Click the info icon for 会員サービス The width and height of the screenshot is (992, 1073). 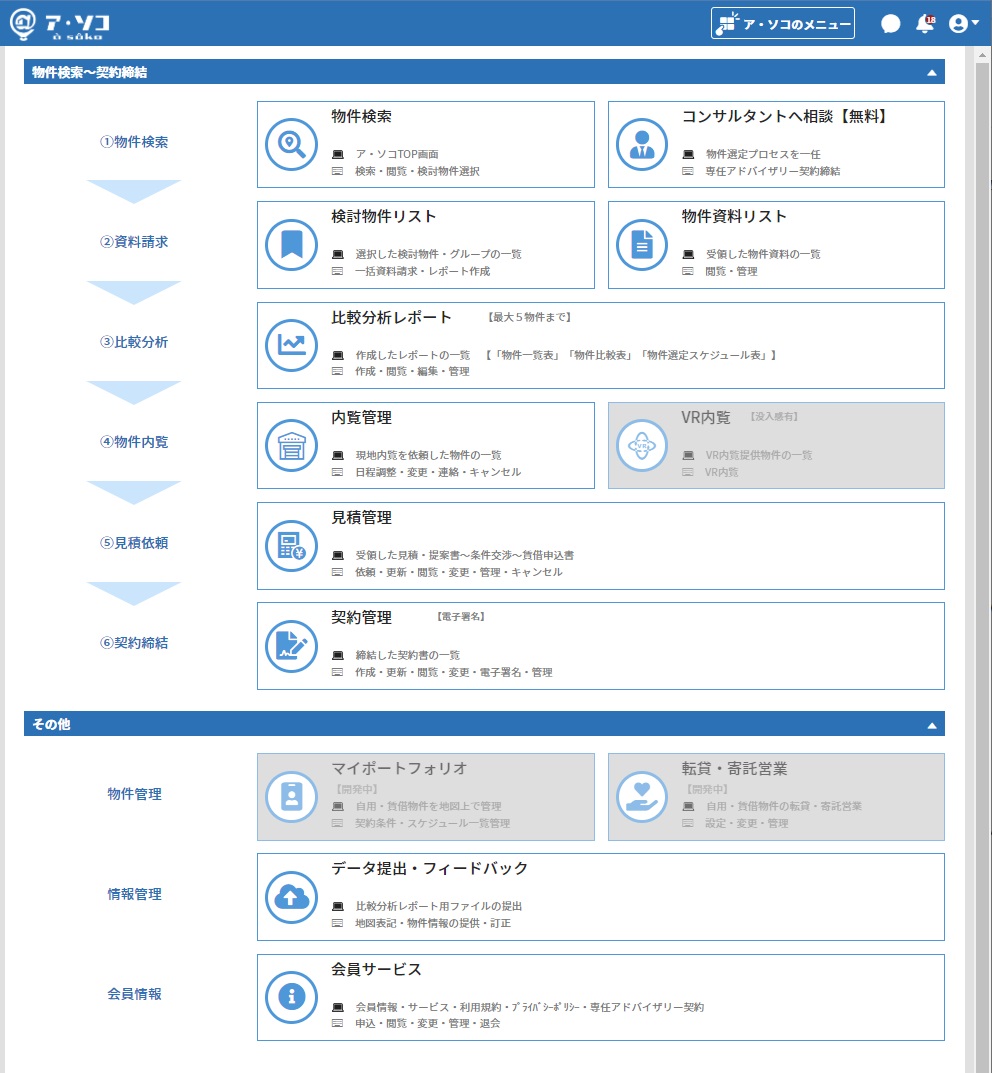tap(291, 997)
